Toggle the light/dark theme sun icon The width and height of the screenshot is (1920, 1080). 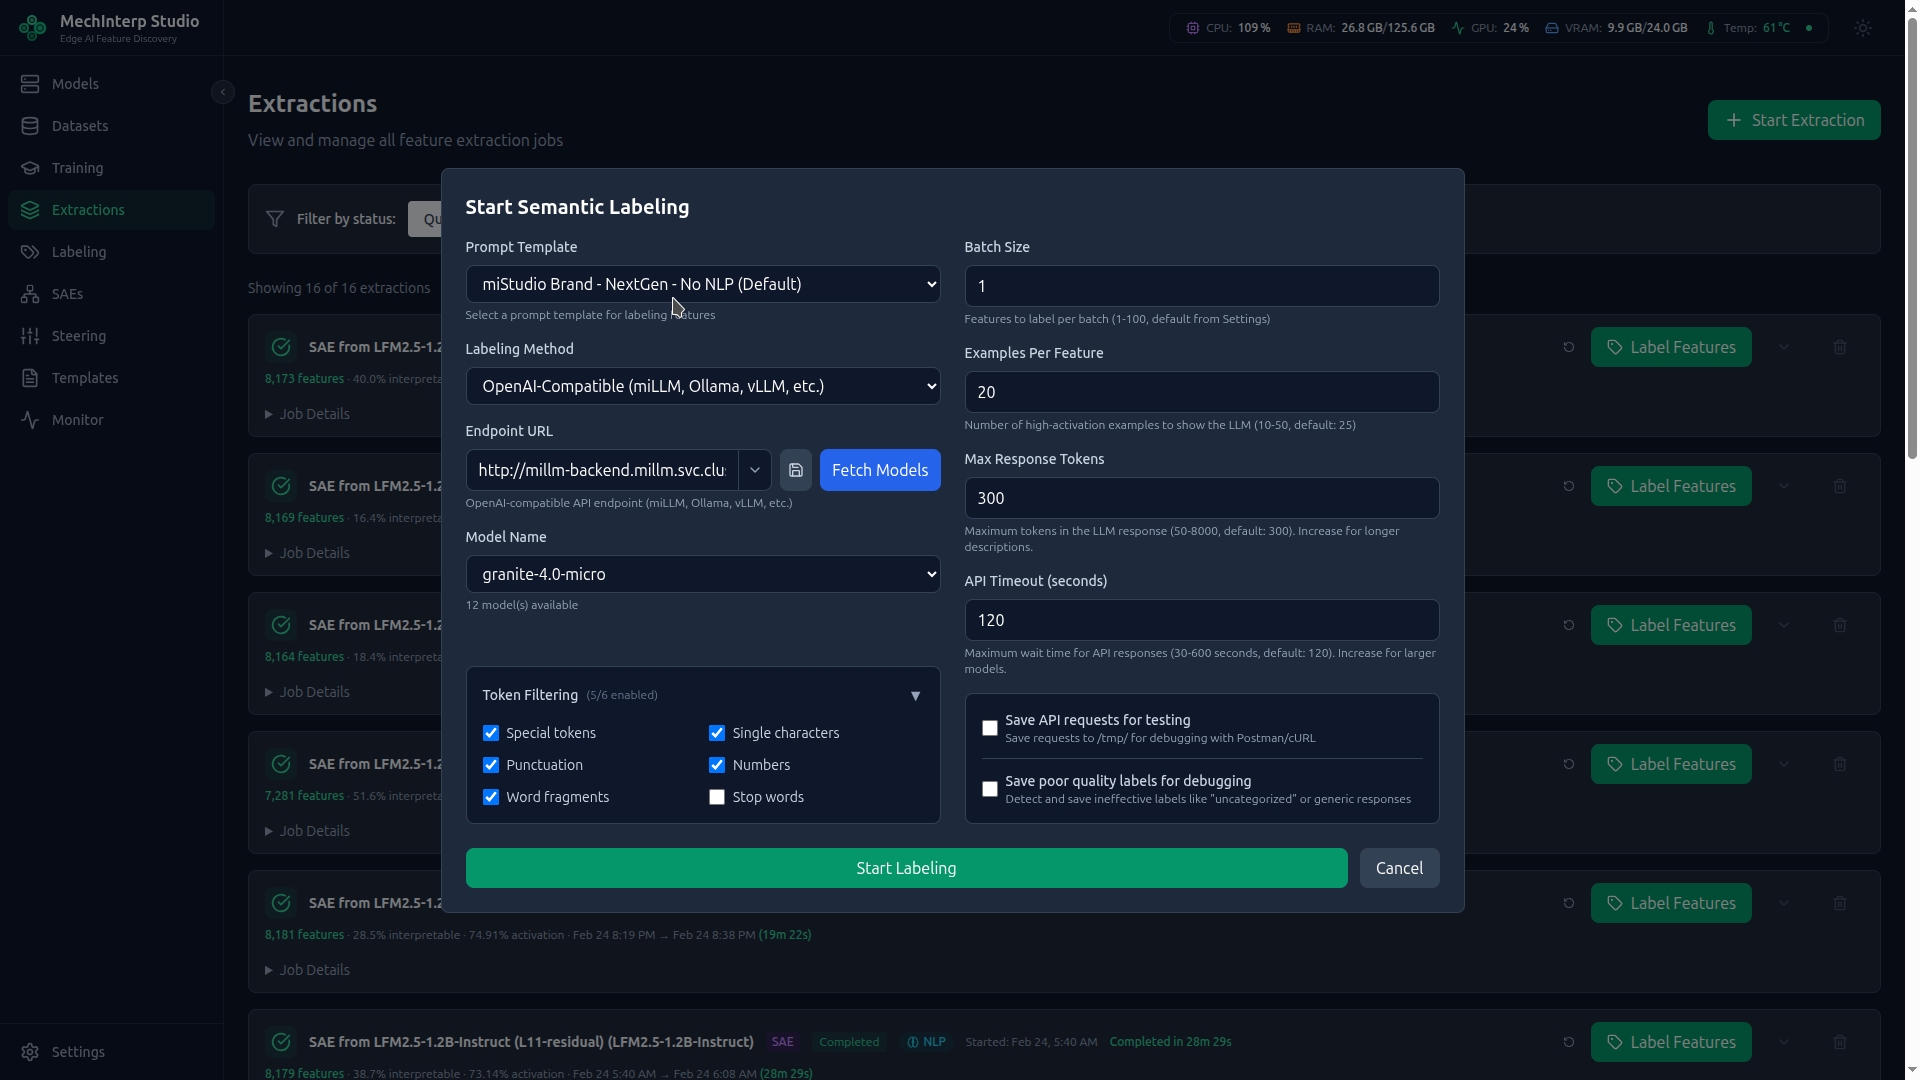(1863, 28)
